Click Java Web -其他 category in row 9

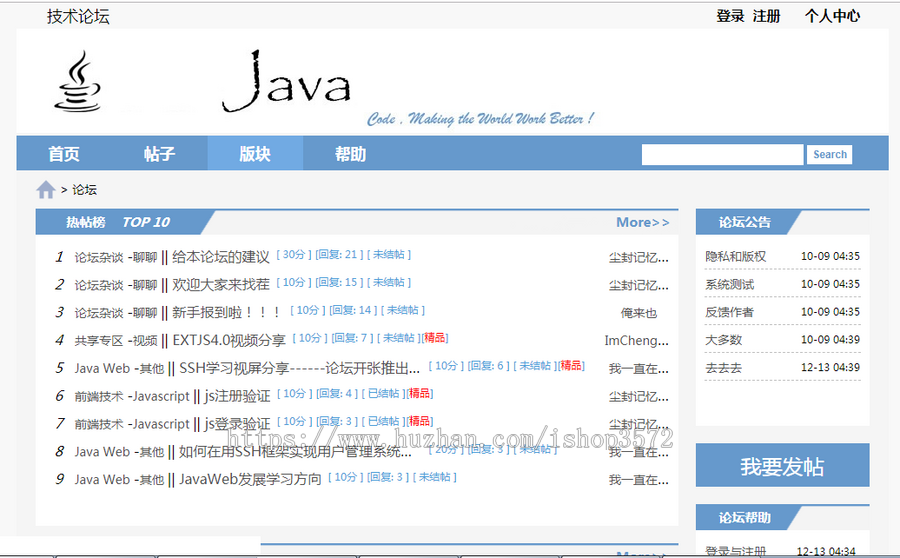(x=119, y=479)
